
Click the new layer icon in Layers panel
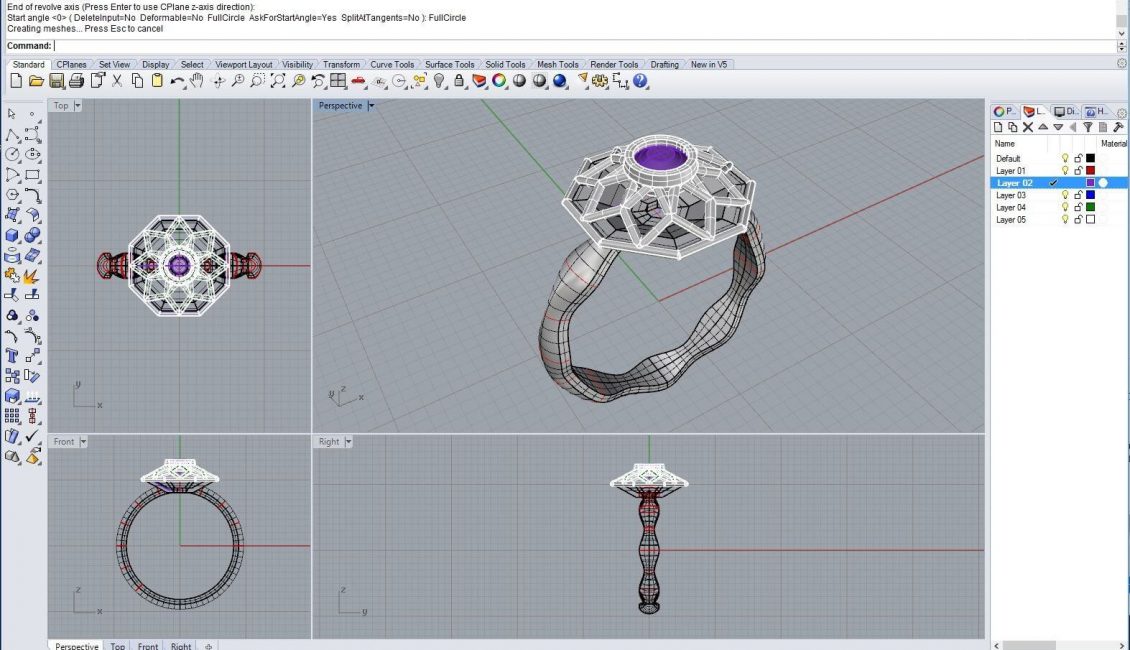click(x=998, y=127)
